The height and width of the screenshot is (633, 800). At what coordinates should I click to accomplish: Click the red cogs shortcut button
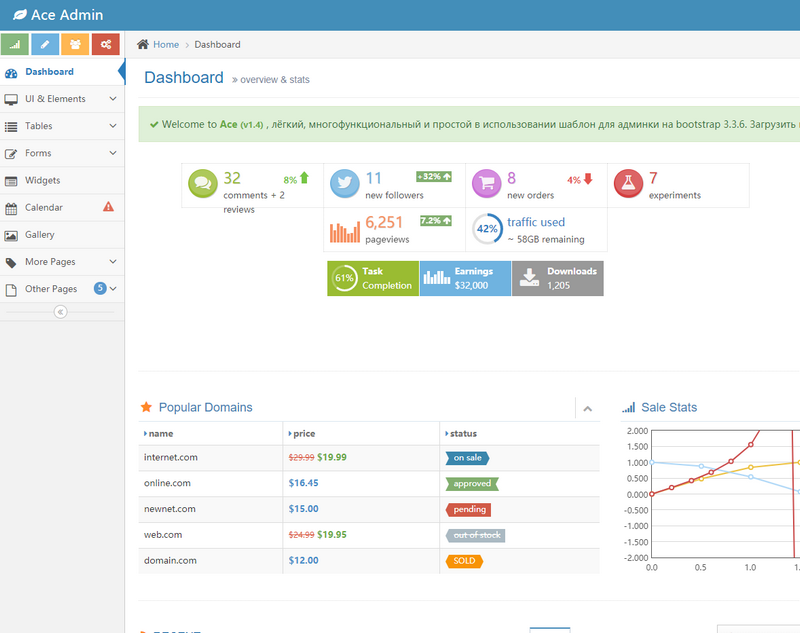pos(105,44)
